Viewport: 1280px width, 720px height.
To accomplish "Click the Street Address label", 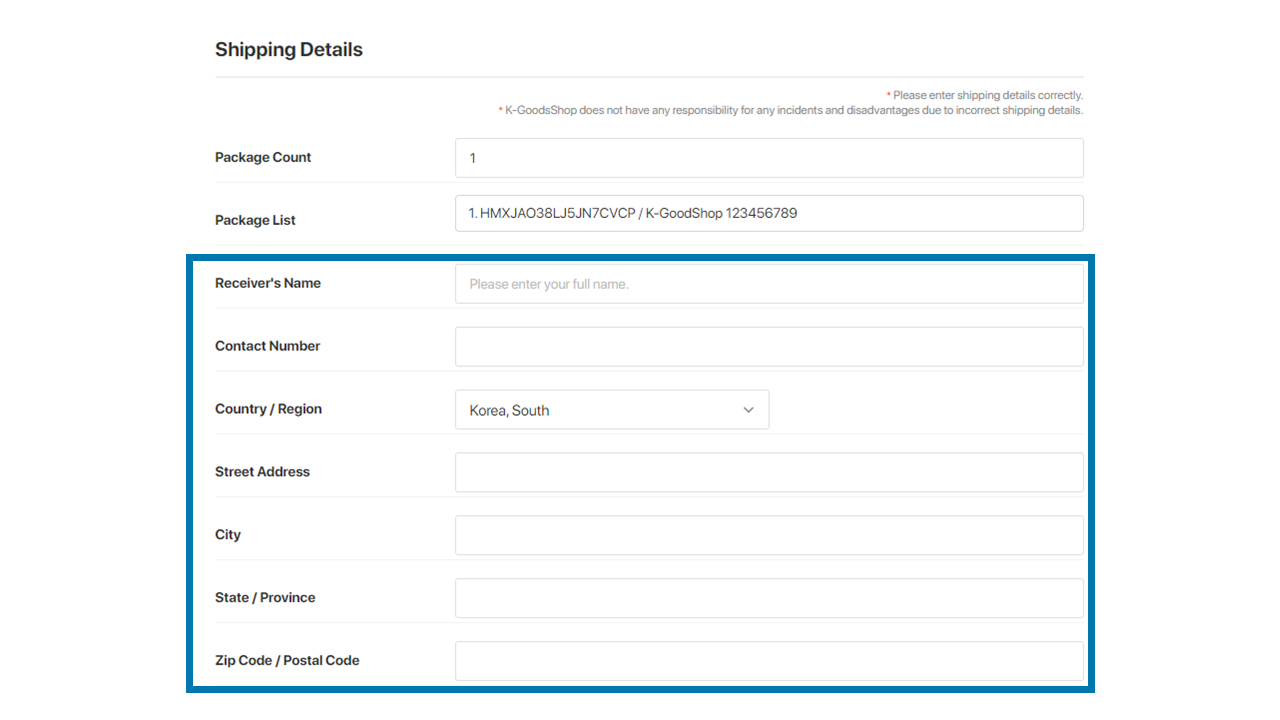I will point(262,472).
